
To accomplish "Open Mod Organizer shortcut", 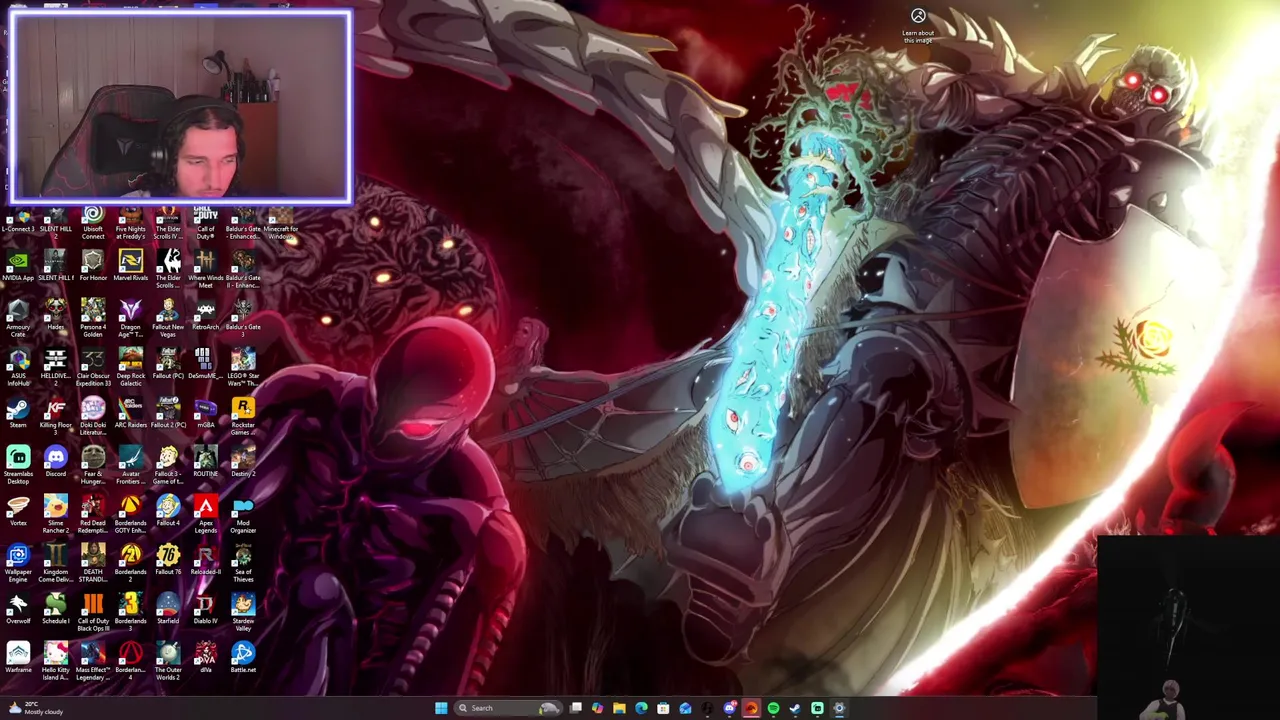I will [x=243, y=514].
